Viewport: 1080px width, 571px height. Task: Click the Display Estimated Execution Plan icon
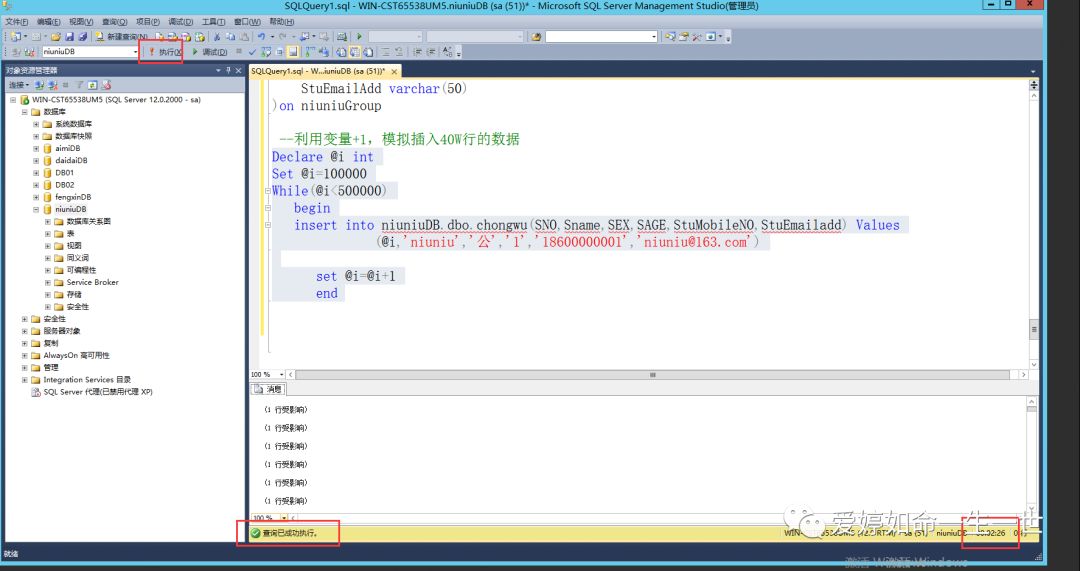pos(265,52)
